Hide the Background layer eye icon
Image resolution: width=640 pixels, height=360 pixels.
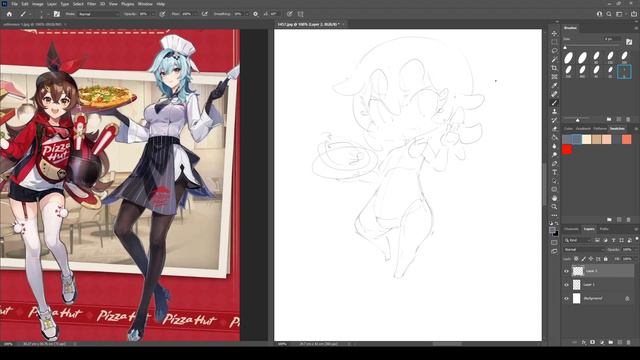point(567,299)
